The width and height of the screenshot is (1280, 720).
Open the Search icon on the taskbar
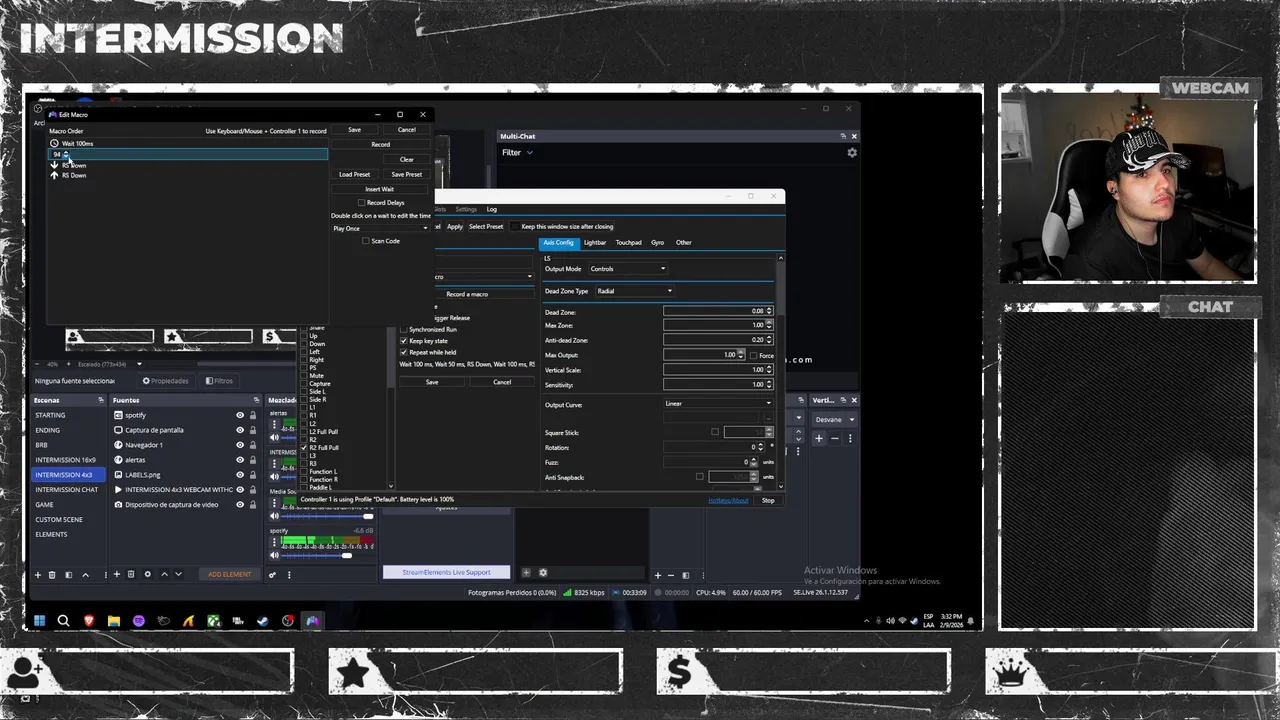click(x=63, y=621)
